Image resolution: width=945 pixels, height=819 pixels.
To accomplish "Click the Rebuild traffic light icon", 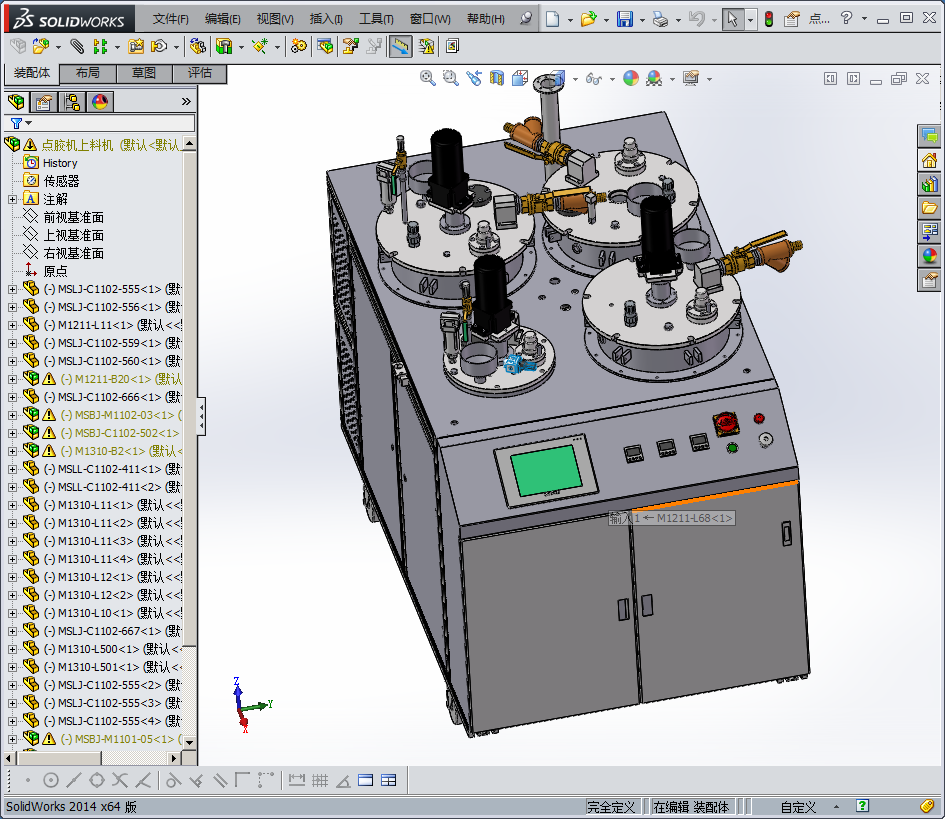I will 768,19.
